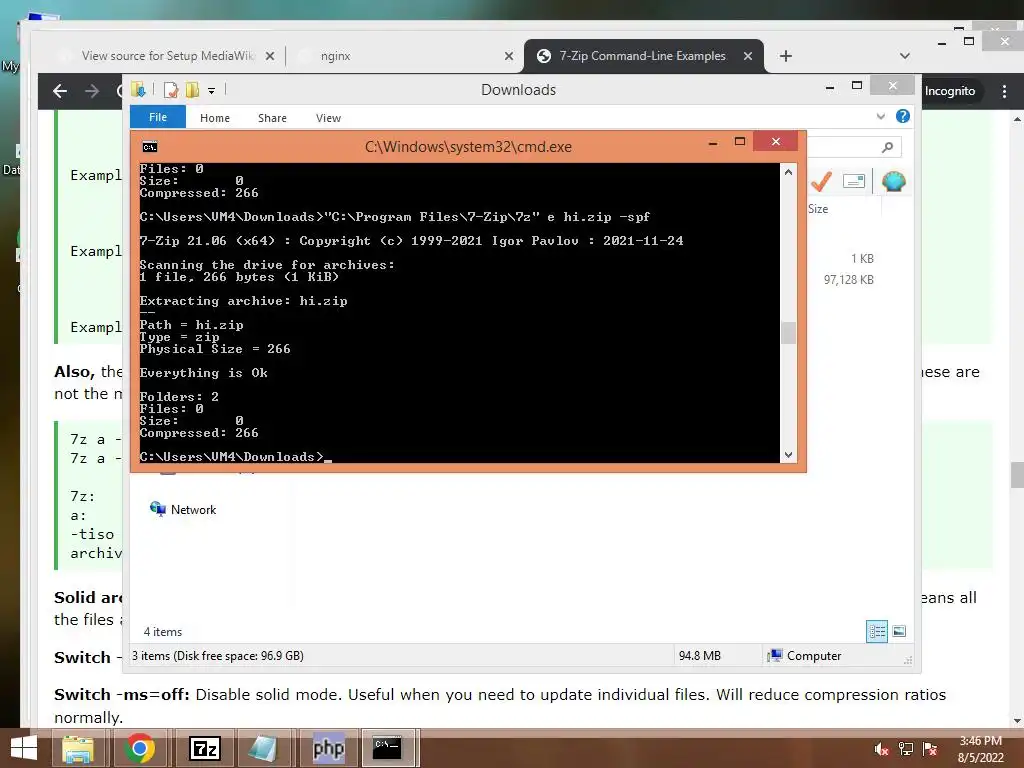Close the 7-Zip Command-Line Examples tab
1024x768 pixels.
pos(748,56)
